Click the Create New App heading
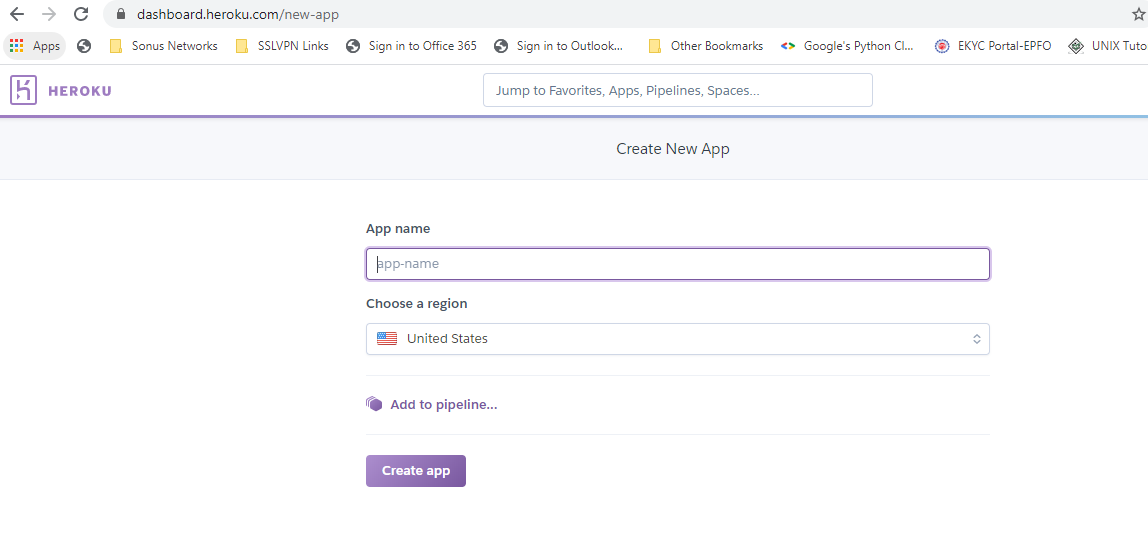The width and height of the screenshot is (1148, 546). tap(673, 149)
